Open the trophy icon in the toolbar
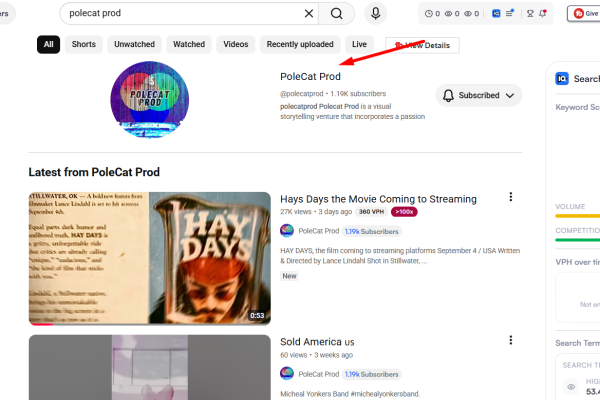Image resolution: width=600 pixels, height=400 pixels. pos(530,13)
